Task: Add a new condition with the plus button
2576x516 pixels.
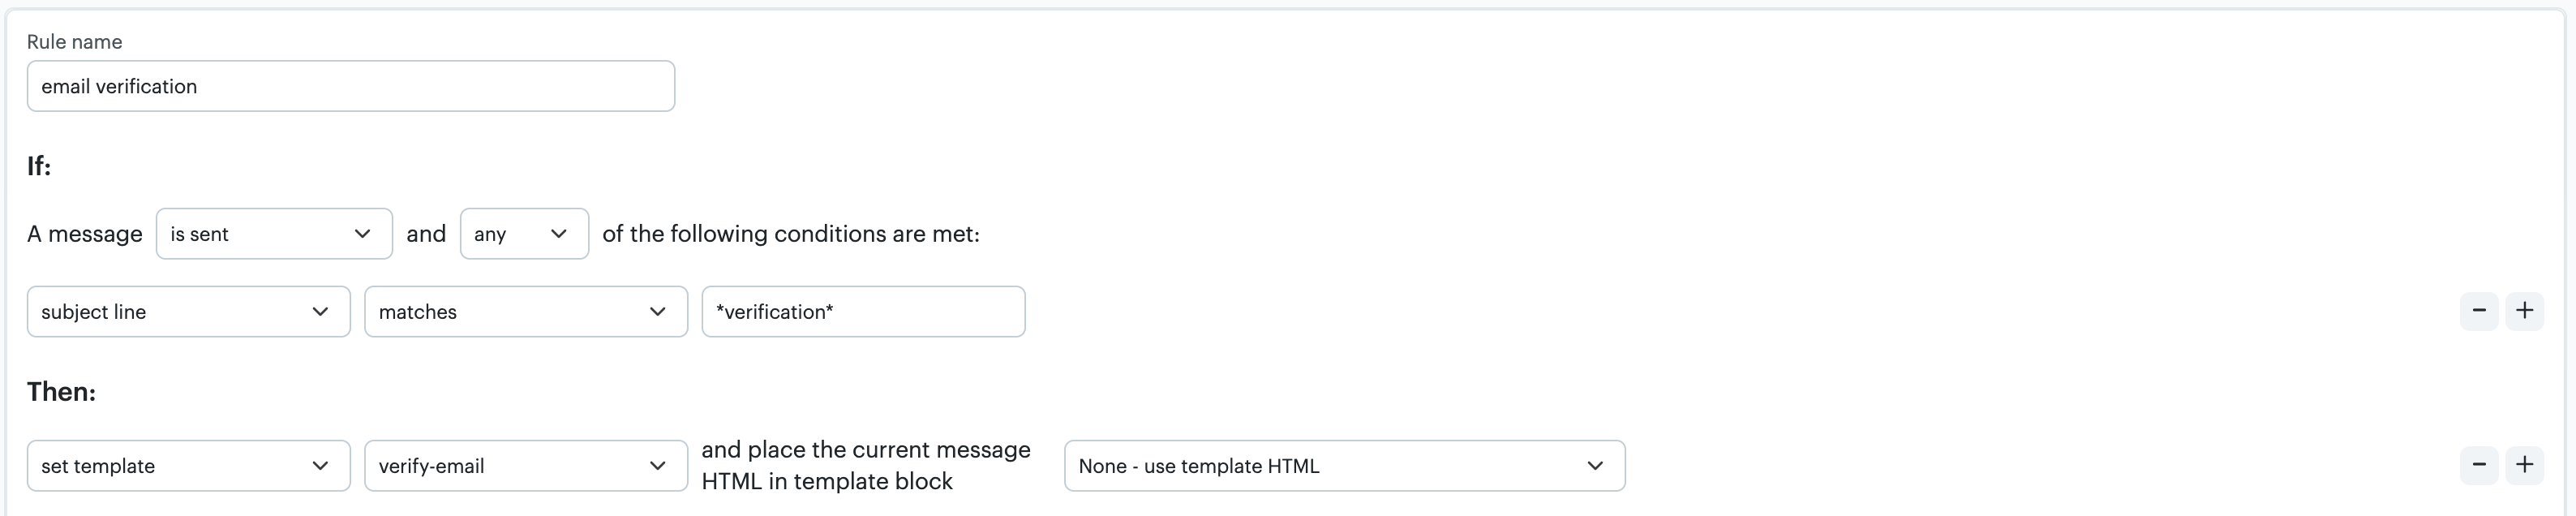Action: click(x=2524, y=311)
